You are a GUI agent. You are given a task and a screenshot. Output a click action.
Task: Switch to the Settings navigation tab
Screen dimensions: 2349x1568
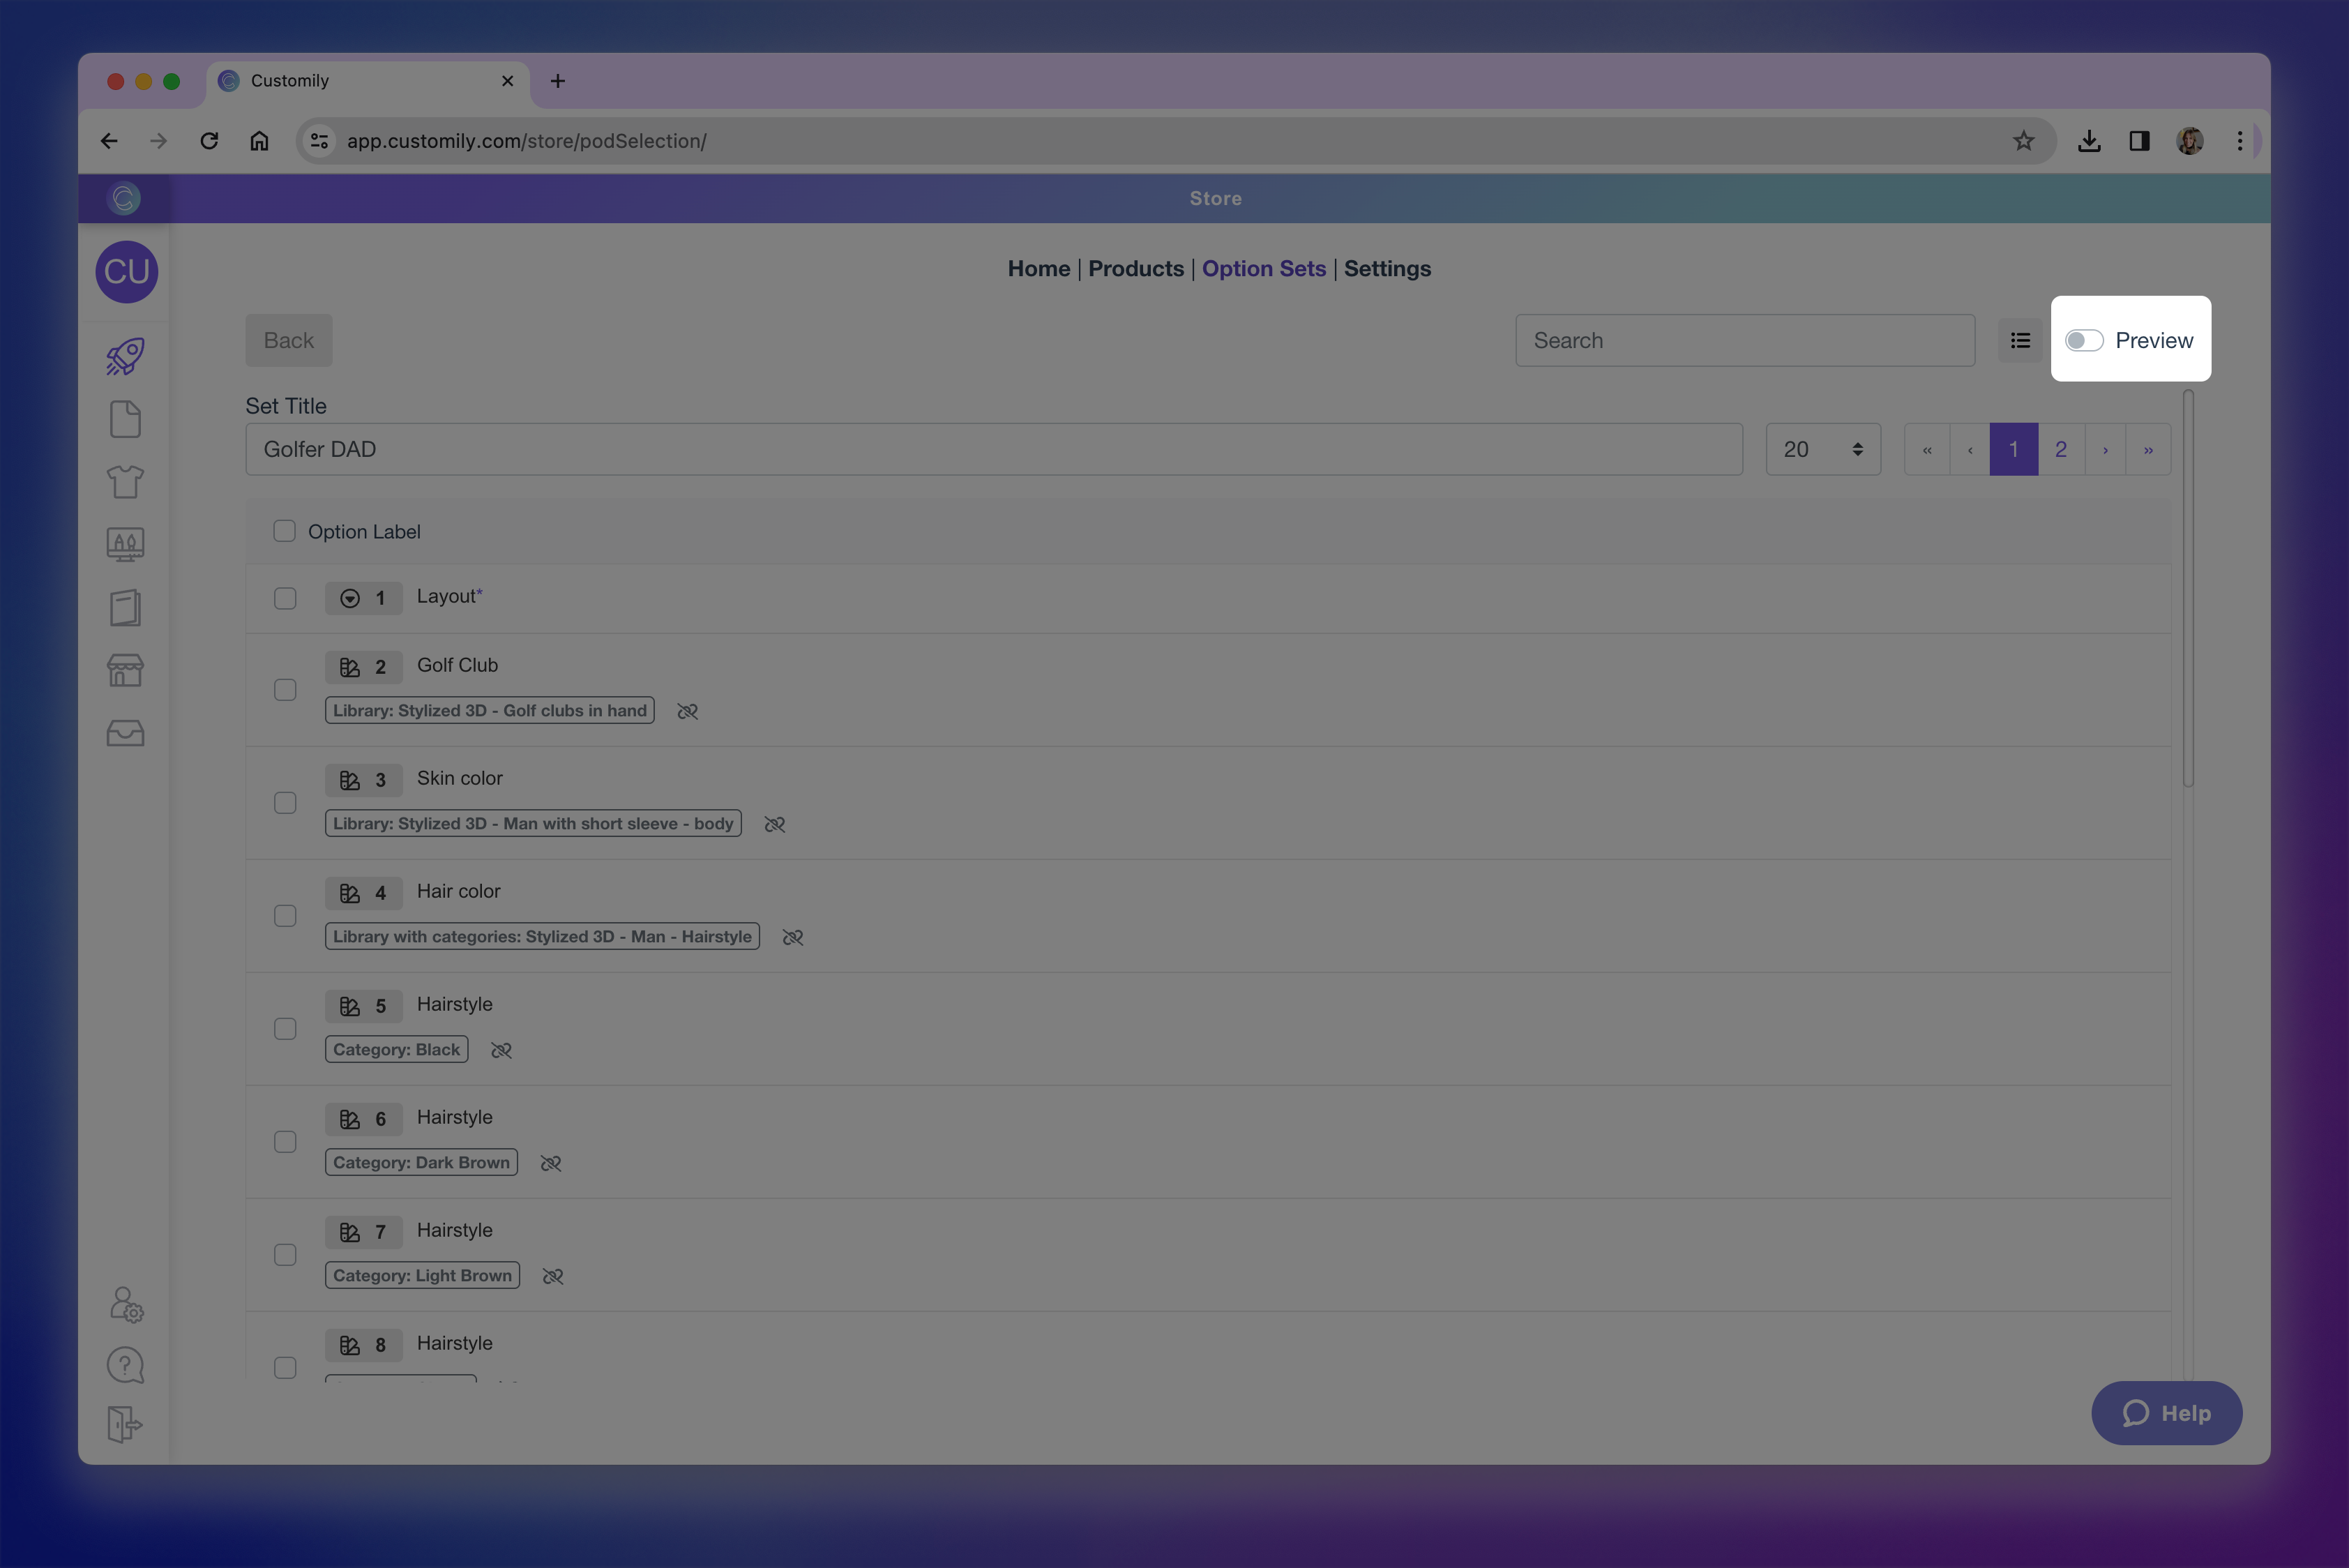1386,268
